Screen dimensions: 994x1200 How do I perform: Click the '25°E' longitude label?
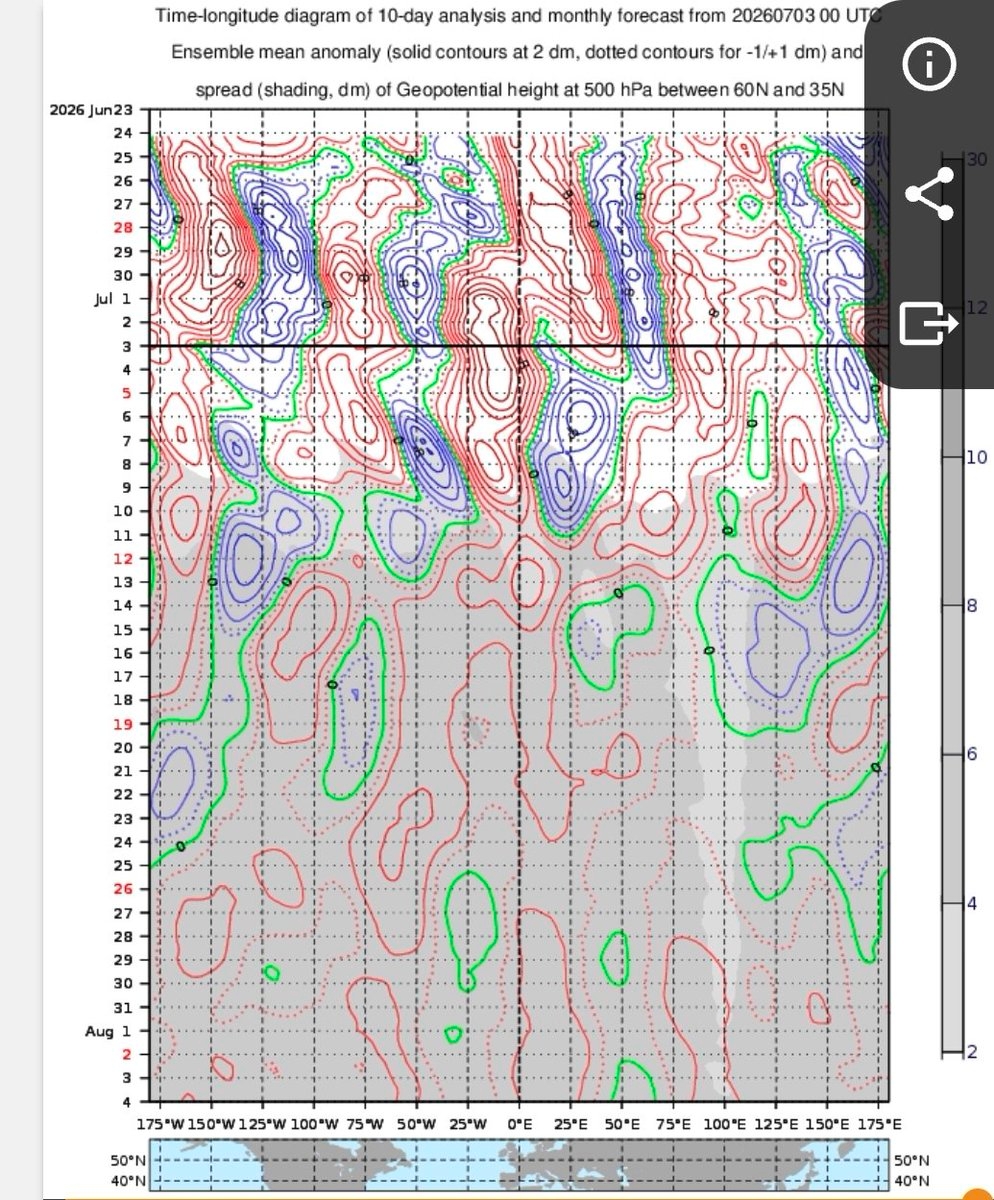point(570,1123)
